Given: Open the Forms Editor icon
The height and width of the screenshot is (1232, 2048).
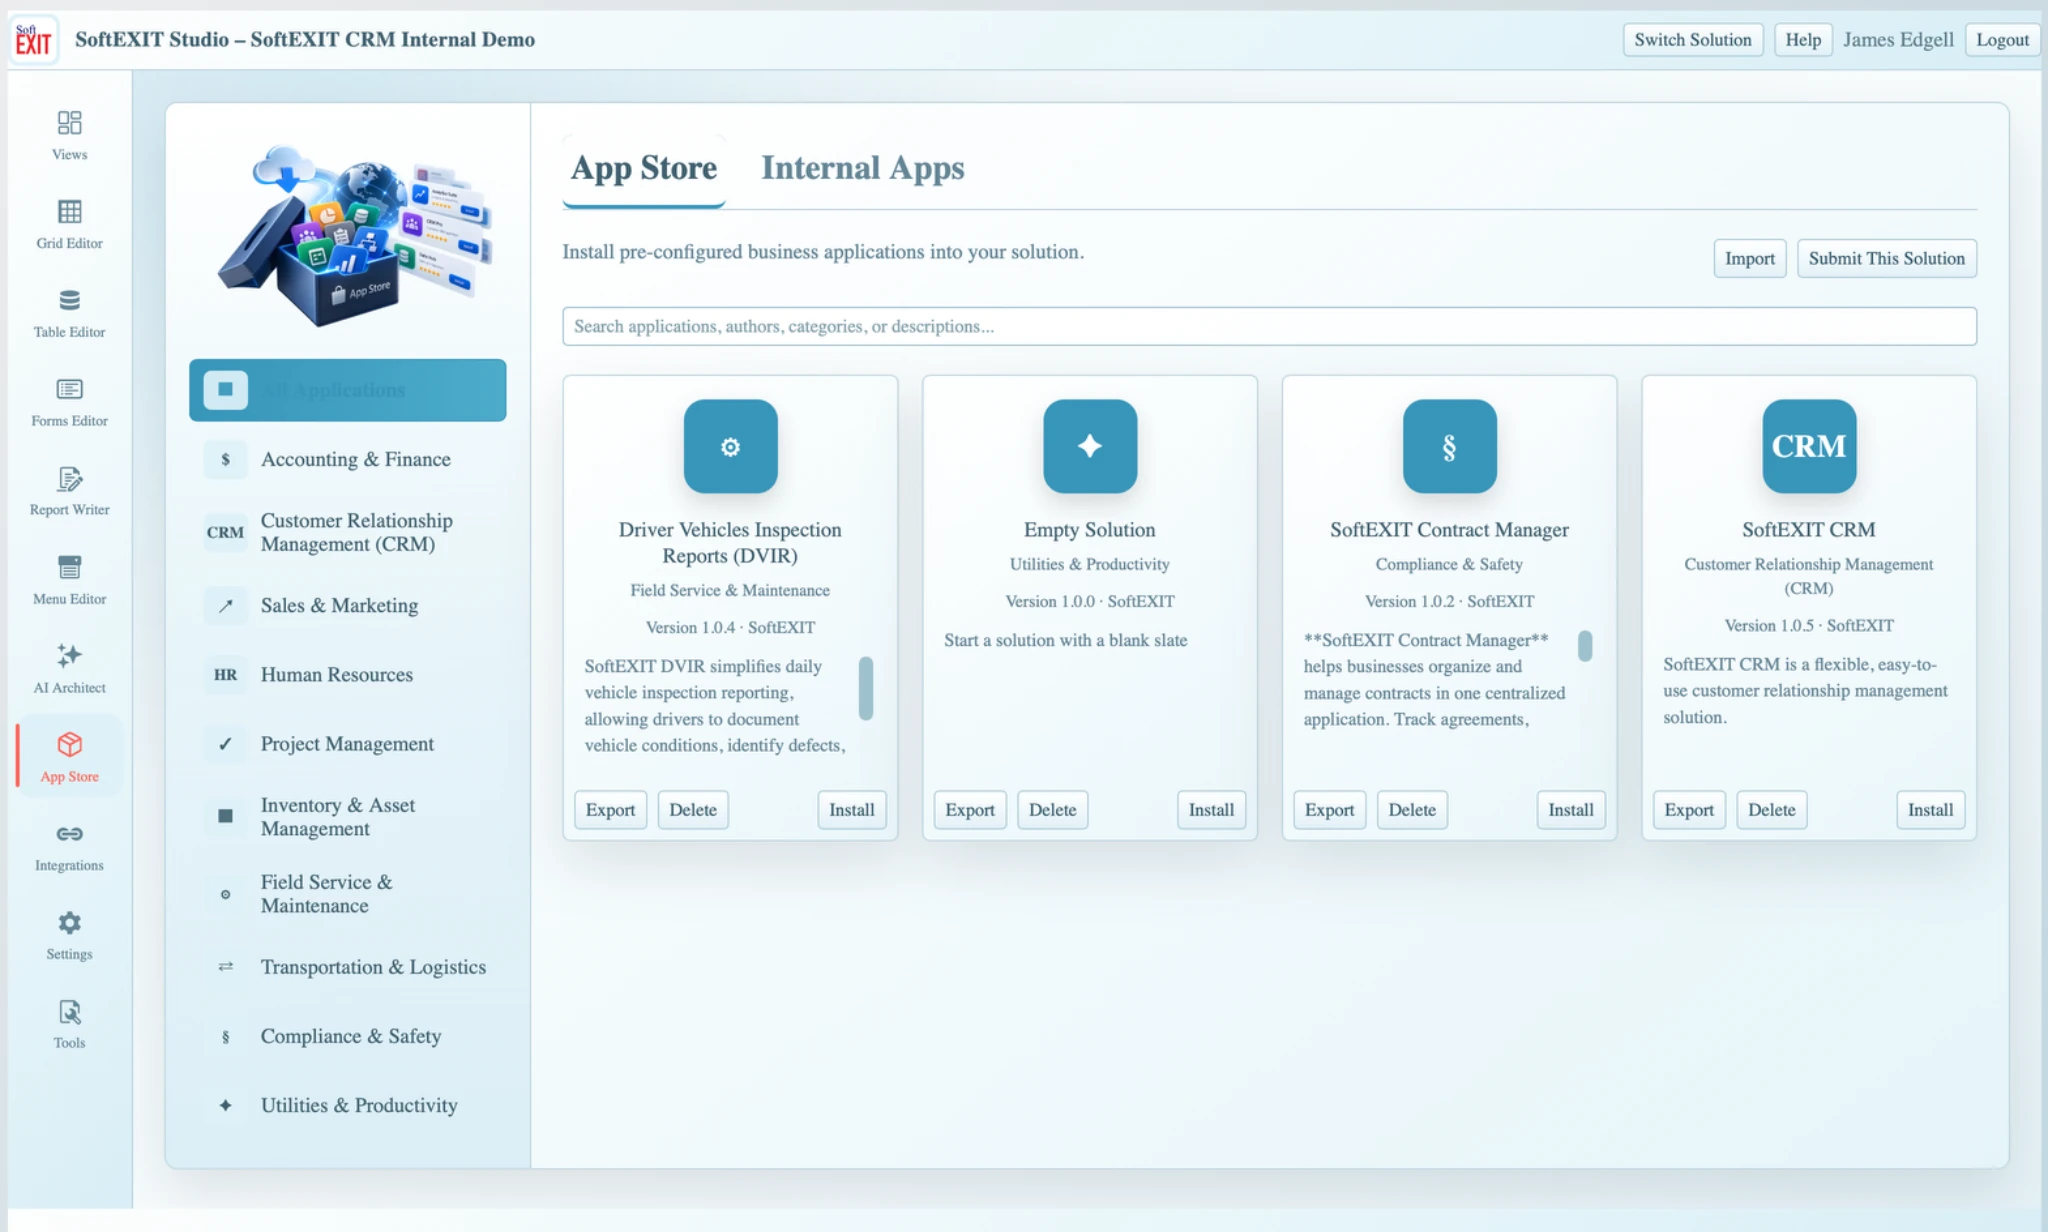Looking at the screenshot, I should tap(69, 389).
